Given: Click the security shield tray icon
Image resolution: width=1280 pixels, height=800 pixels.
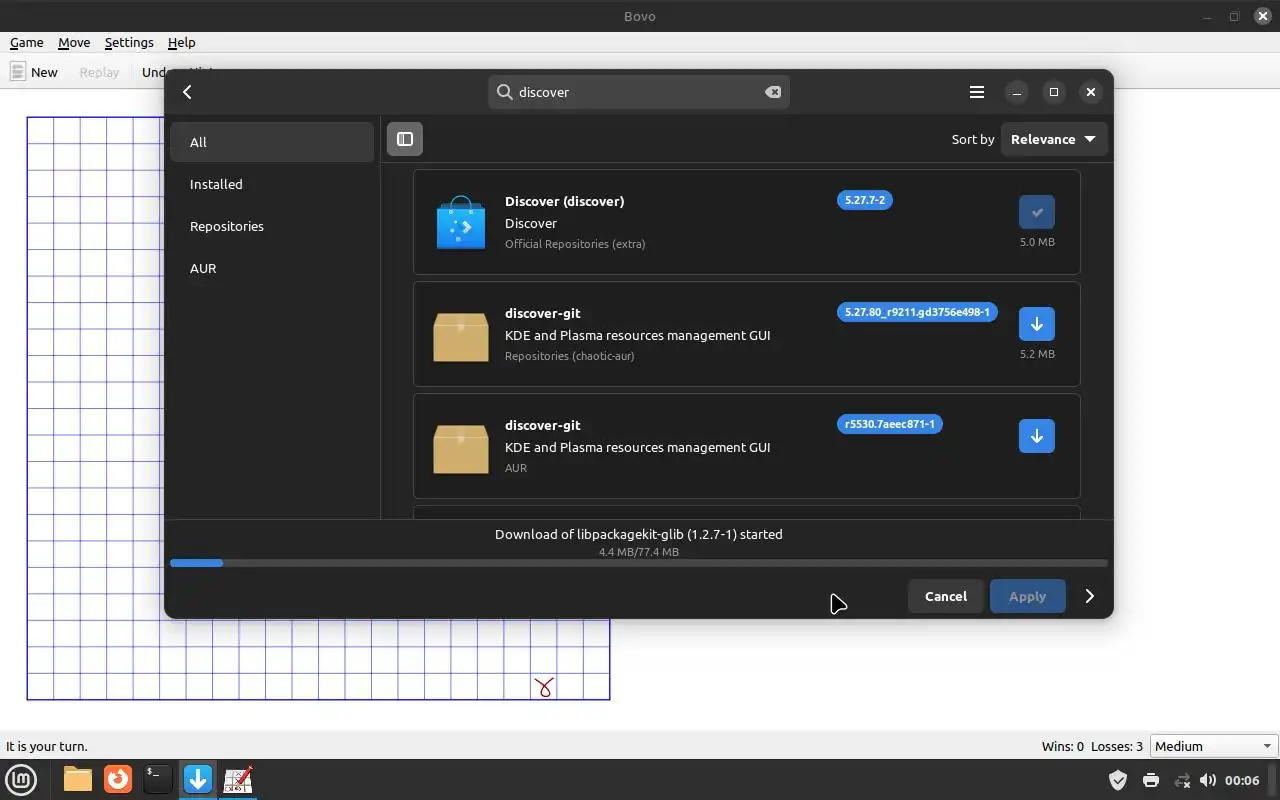Looking at the screenshot, I should [x=1118, y=780].
